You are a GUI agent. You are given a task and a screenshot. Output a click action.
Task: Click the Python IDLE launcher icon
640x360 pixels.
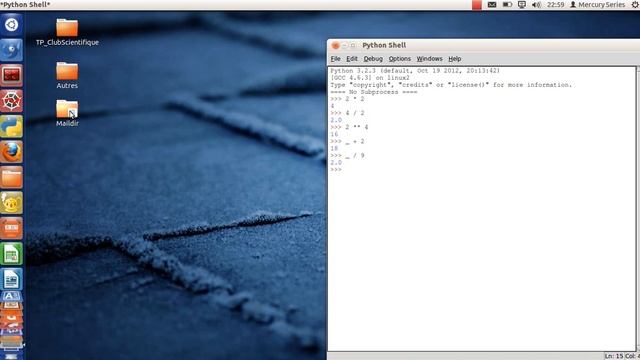coord(11,126)
